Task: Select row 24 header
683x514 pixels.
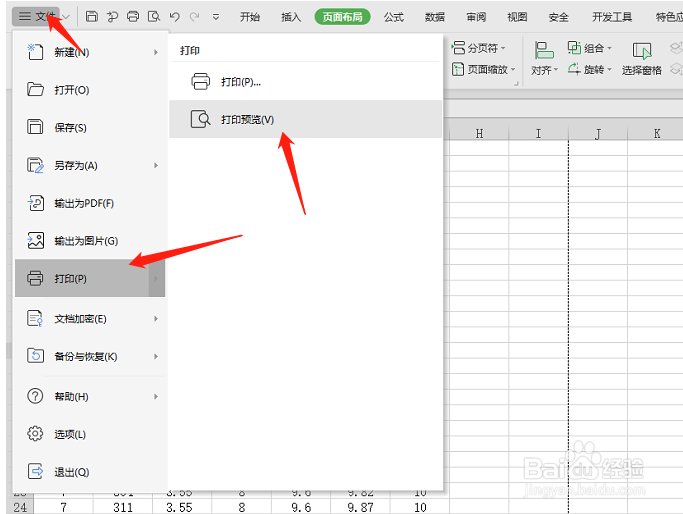Action: click(20, 507)
